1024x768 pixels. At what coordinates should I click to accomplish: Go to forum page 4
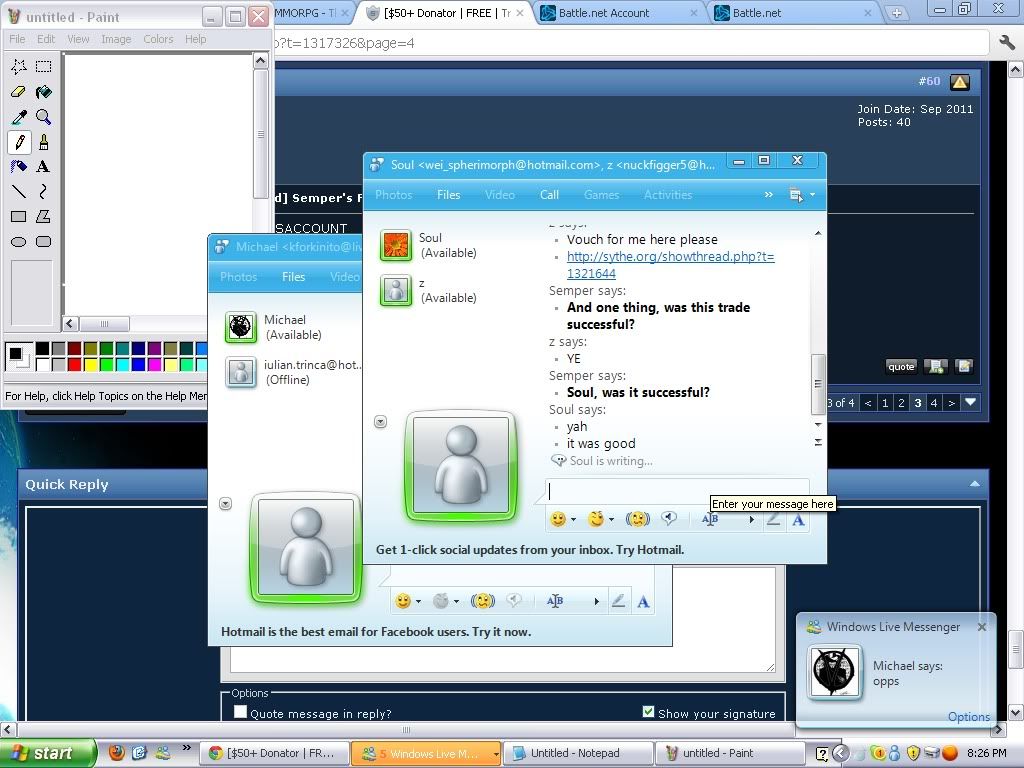coord(934,402)
